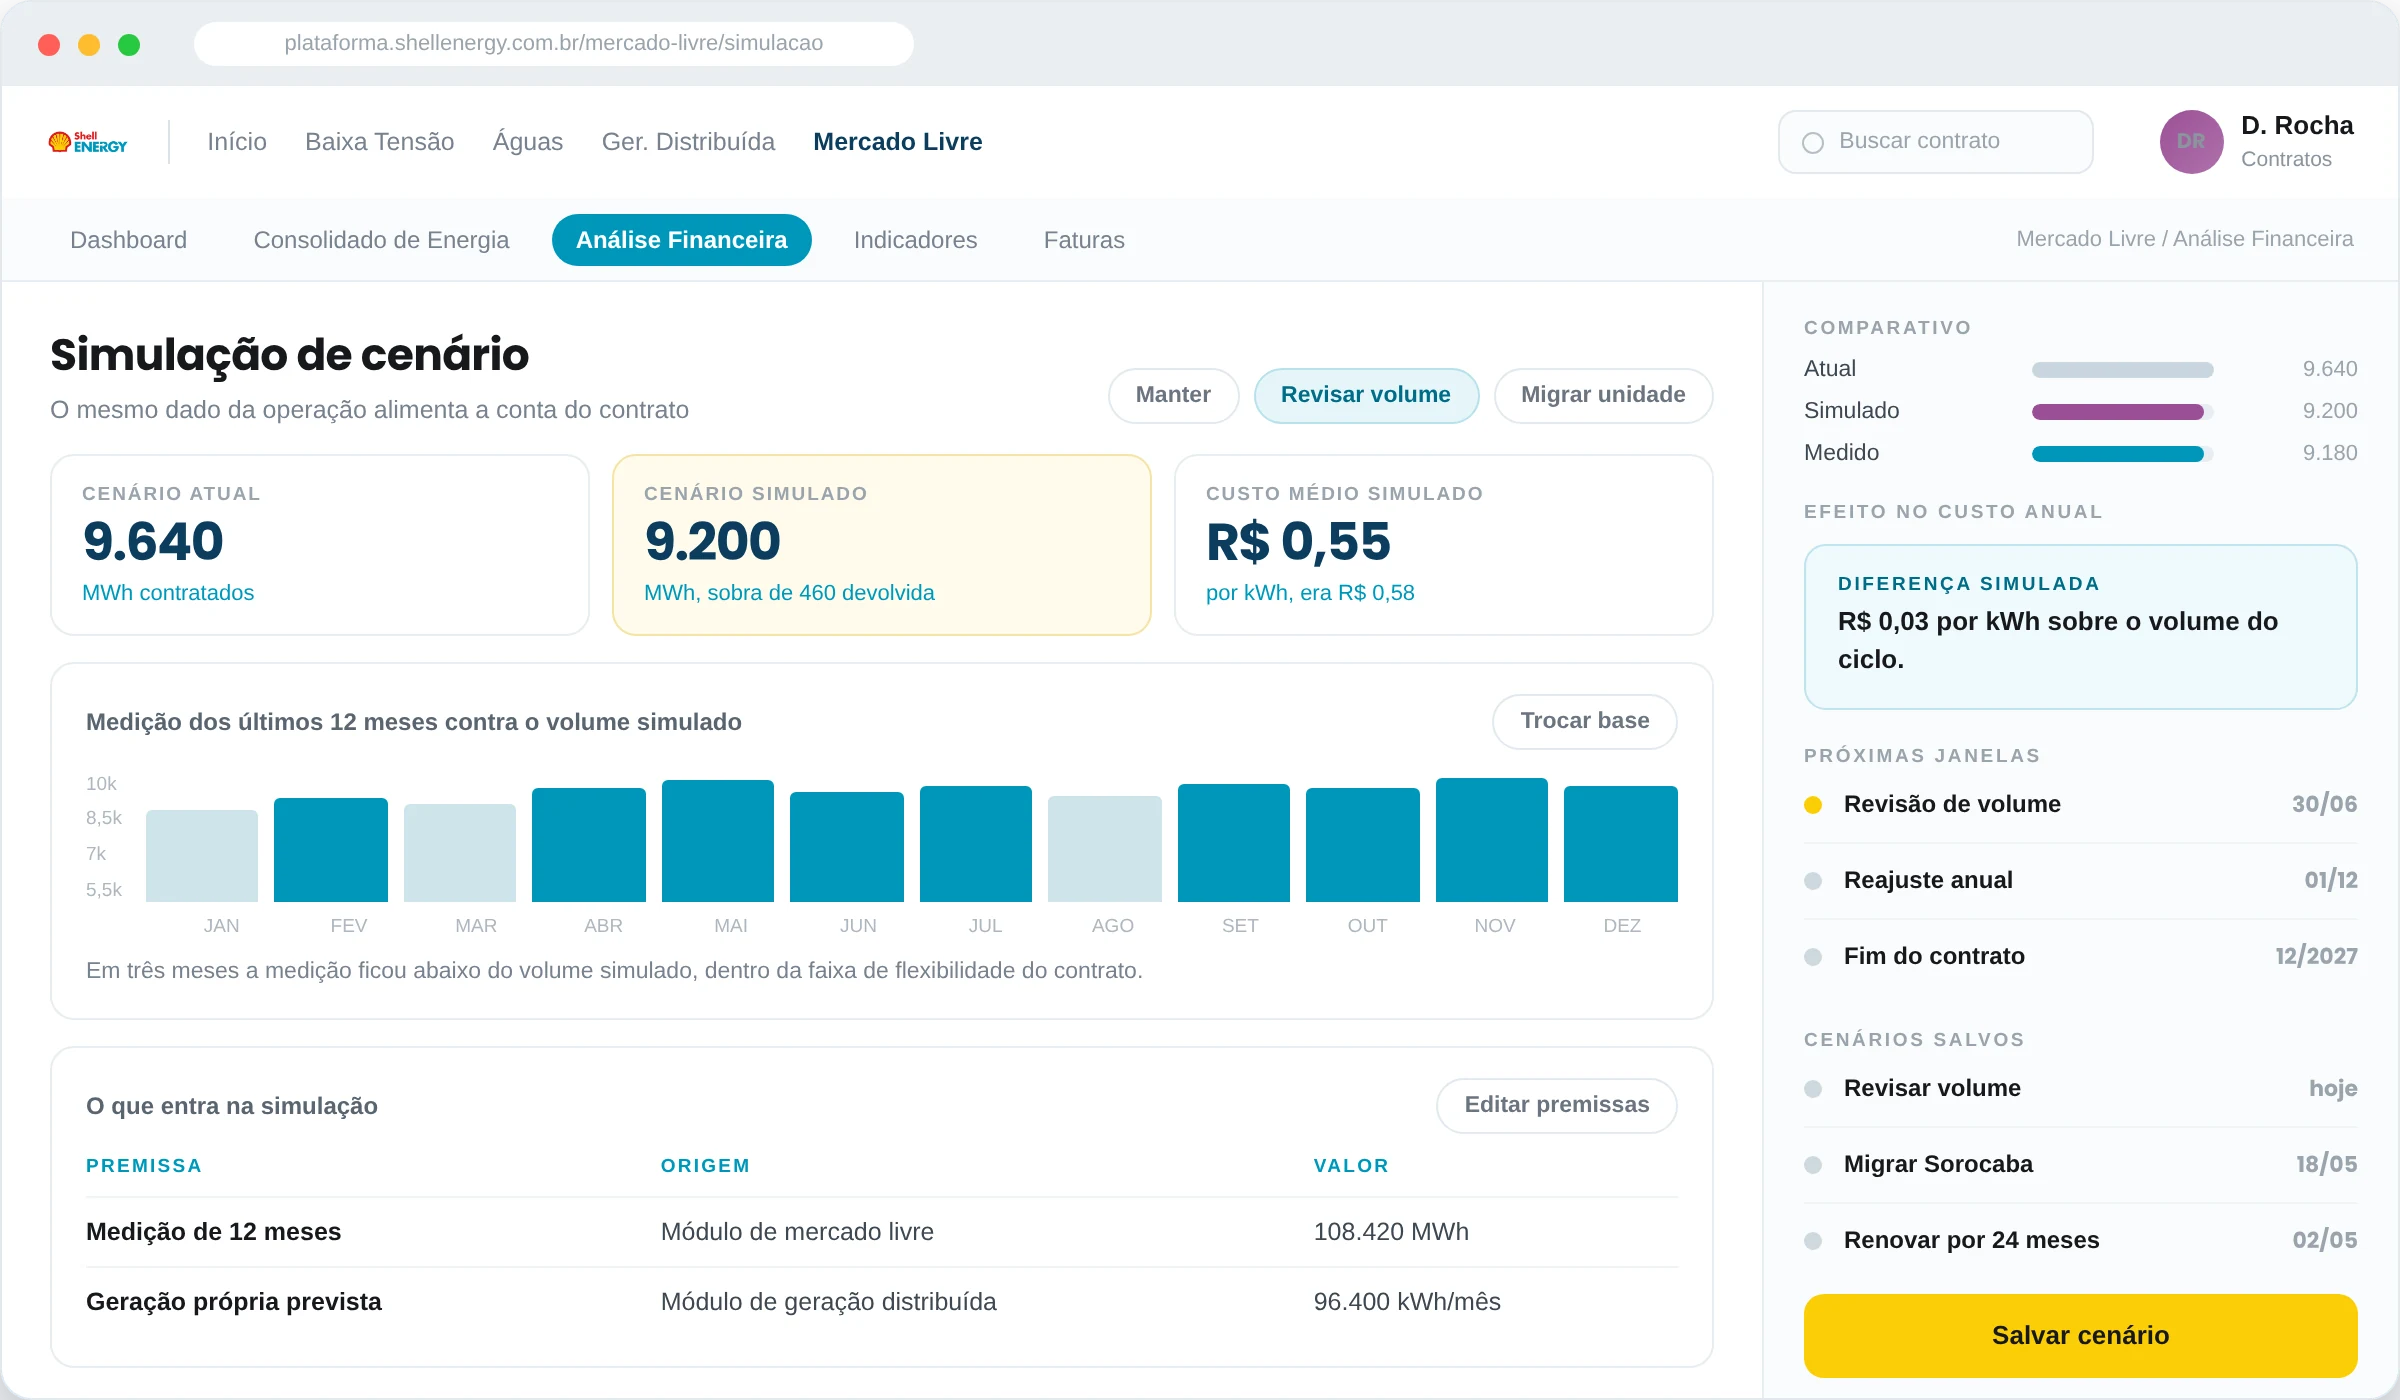Click the green macOS window button

(129, 44)
